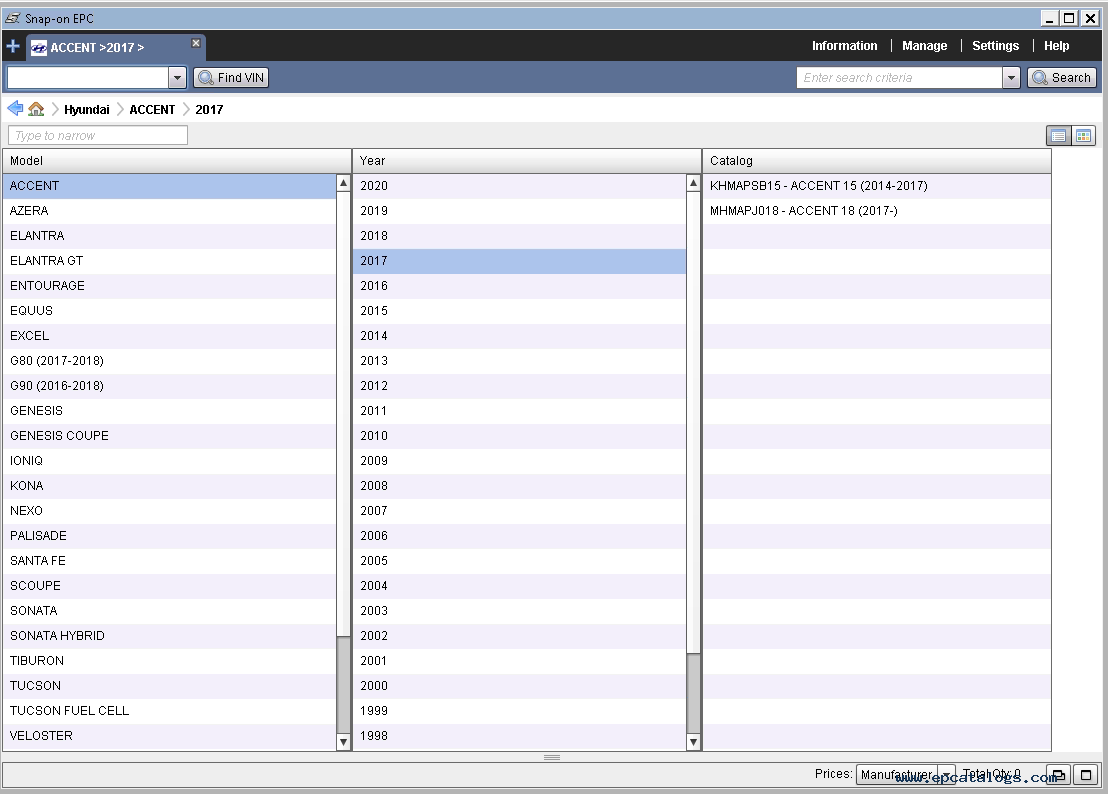The image size is (1108, 794).
Task: Click the Year column header
Action: (526, 161)
